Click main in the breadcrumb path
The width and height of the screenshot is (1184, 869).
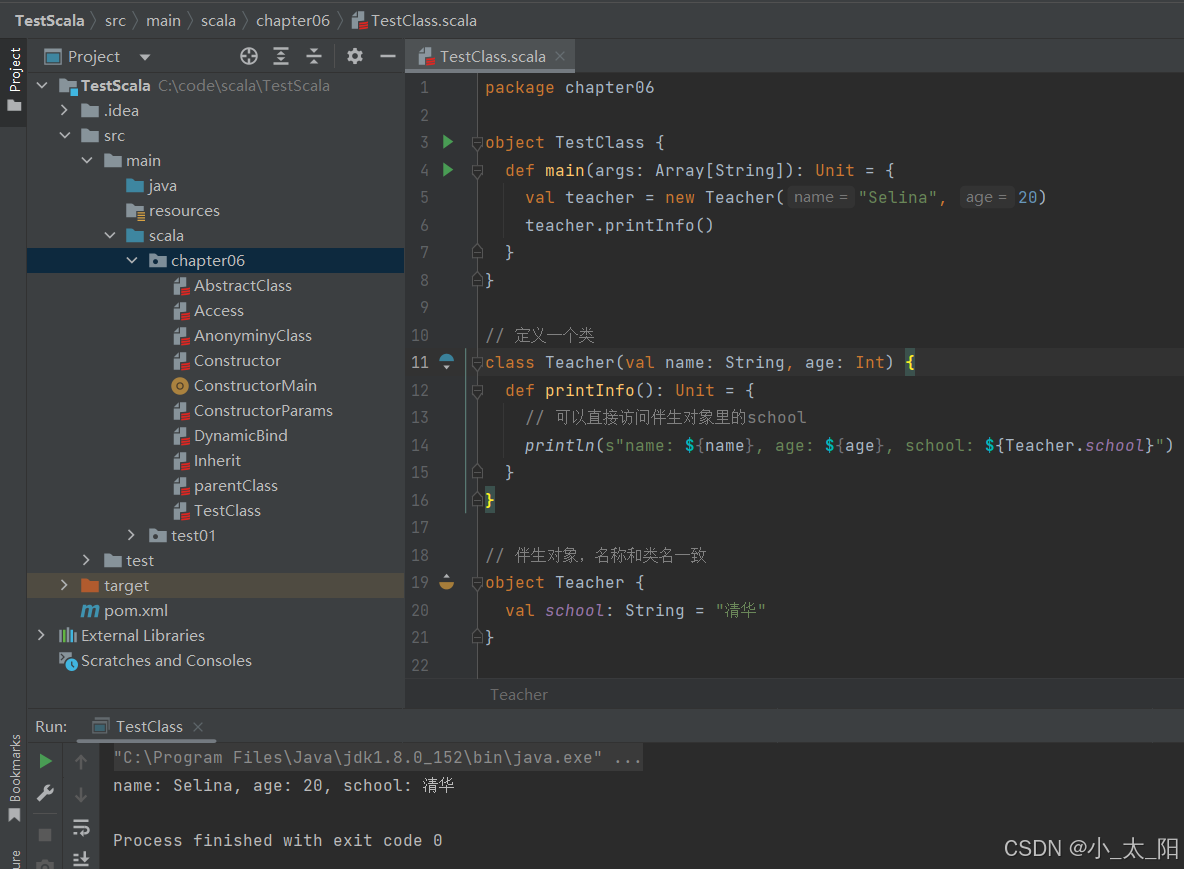[163, 20]
